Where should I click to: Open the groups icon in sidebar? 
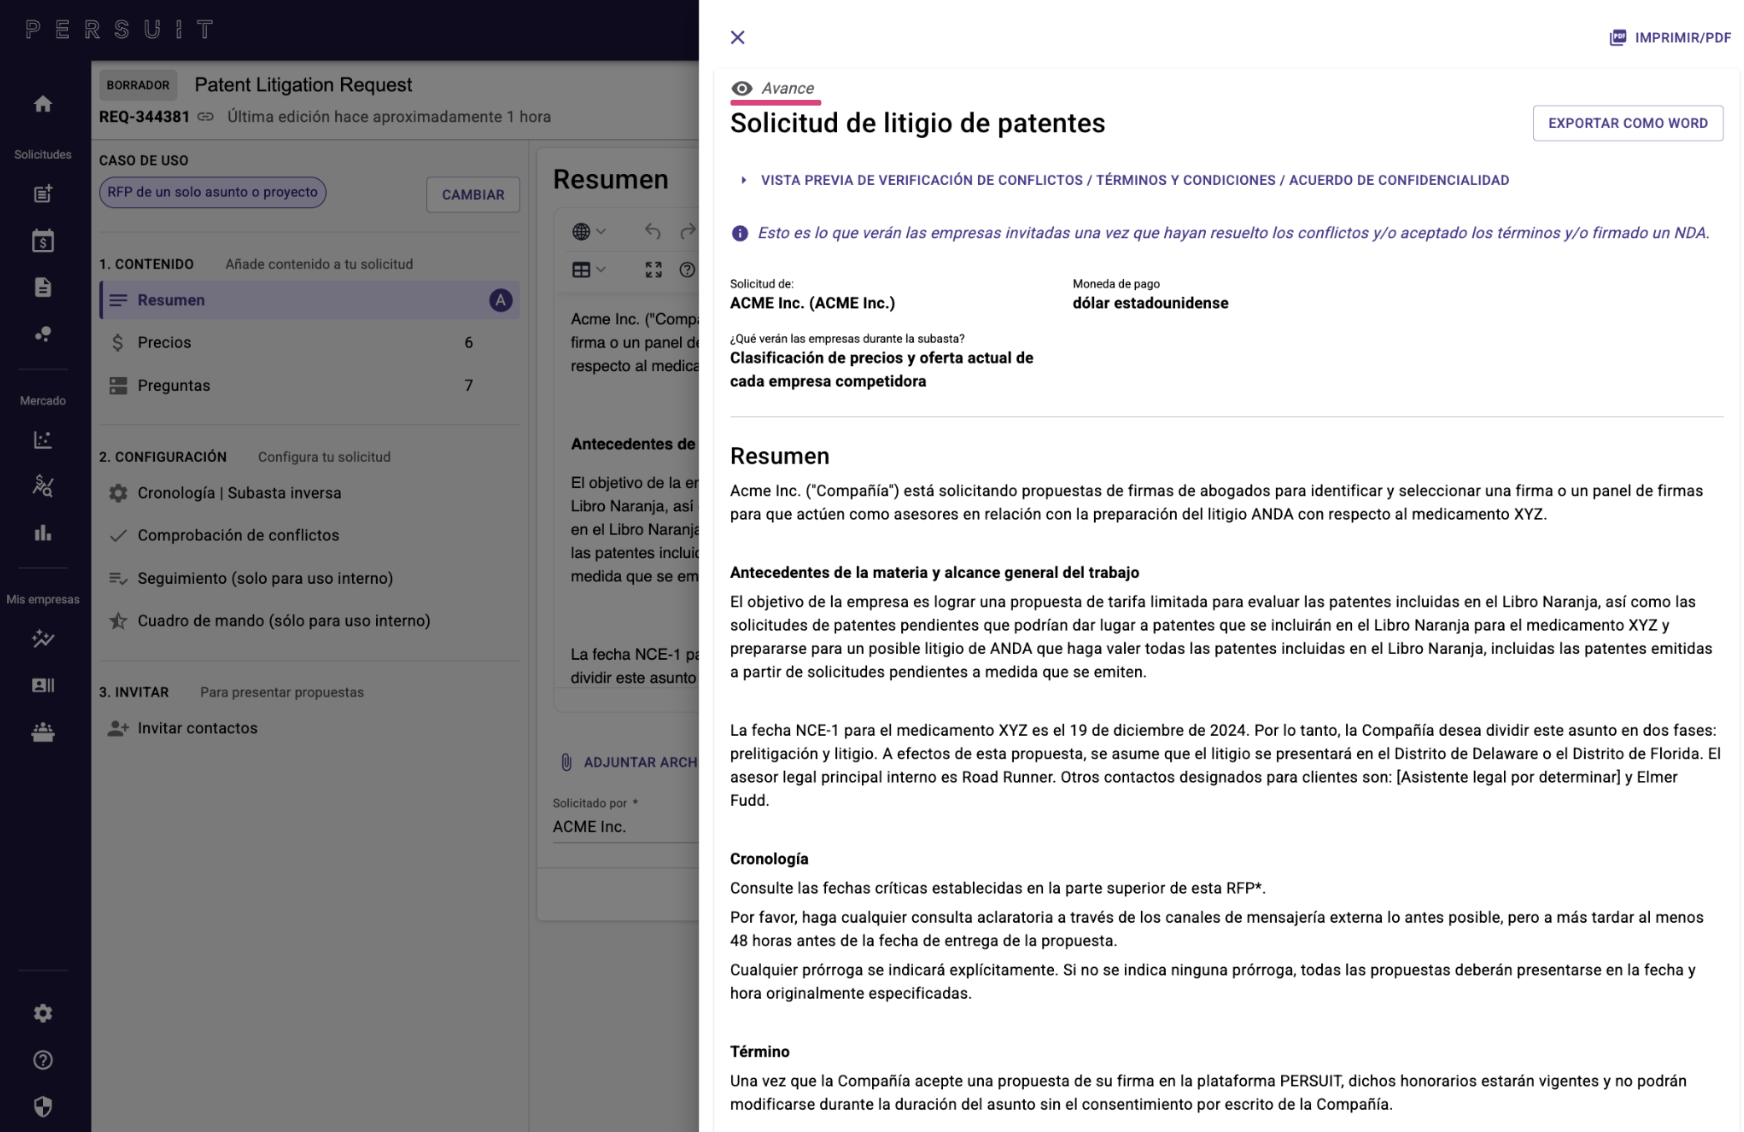43,732
